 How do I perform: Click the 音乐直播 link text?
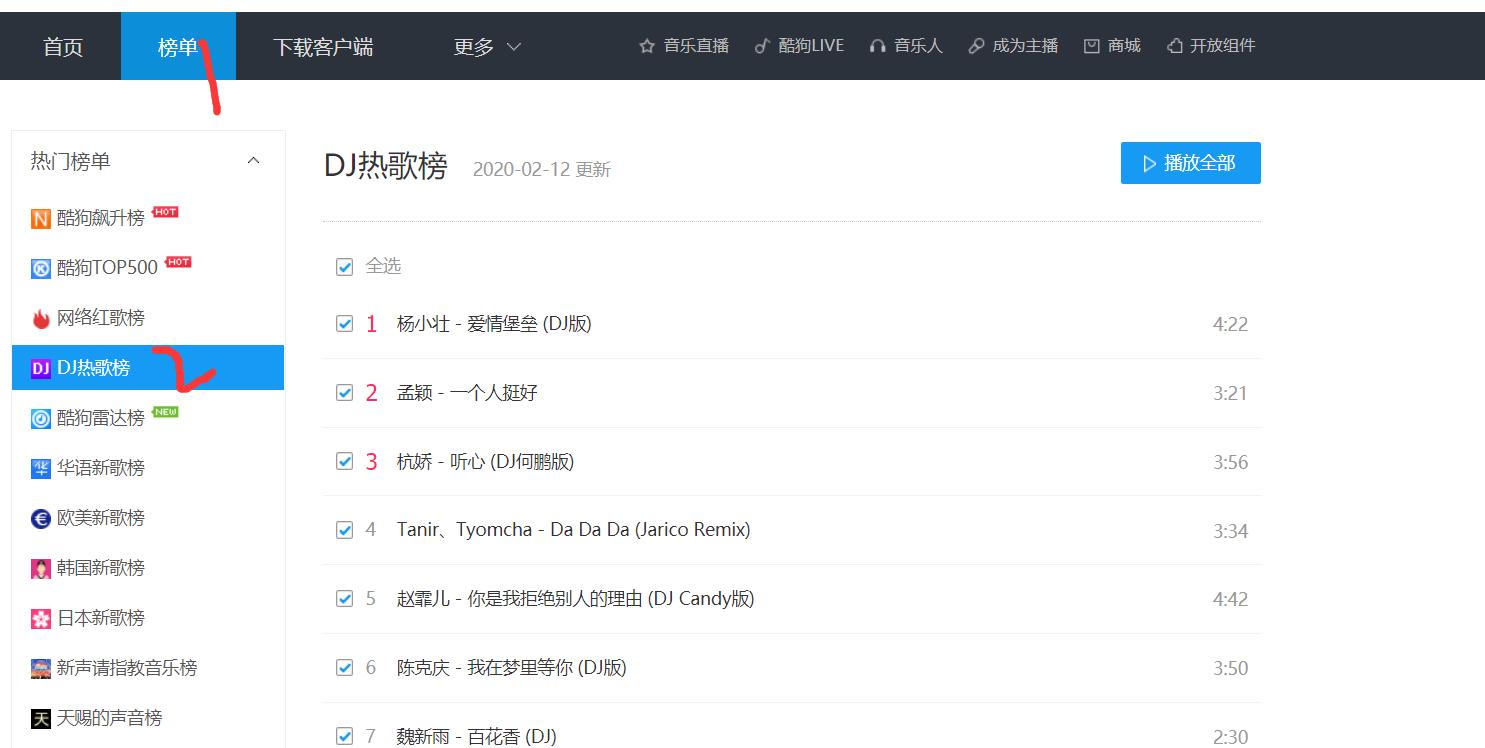(696, 46)
